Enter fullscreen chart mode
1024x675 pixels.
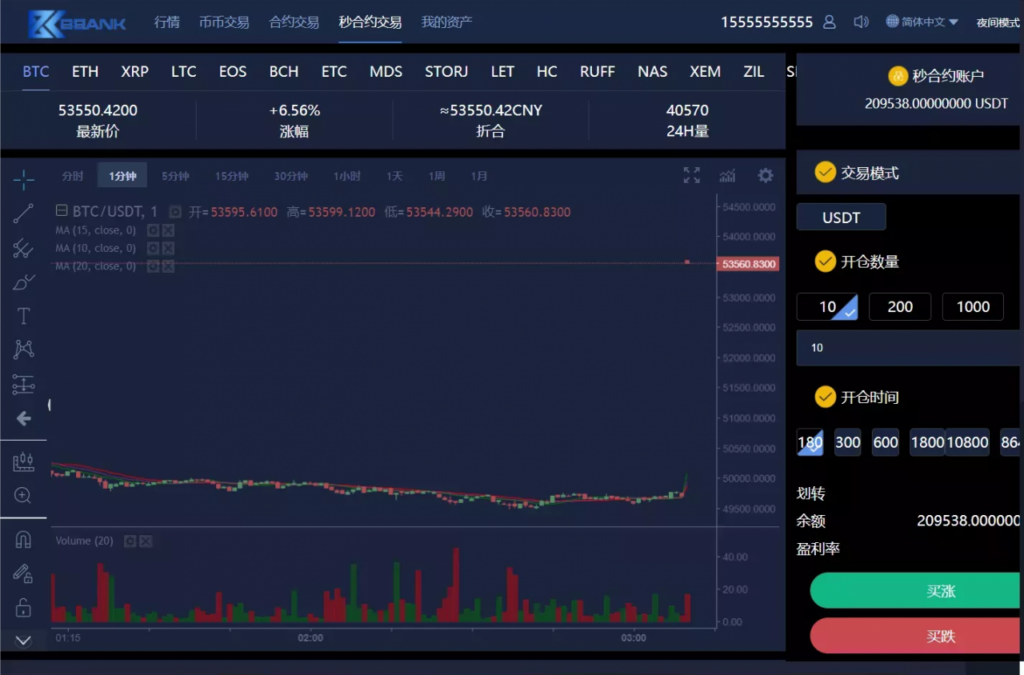pos(691,176)
